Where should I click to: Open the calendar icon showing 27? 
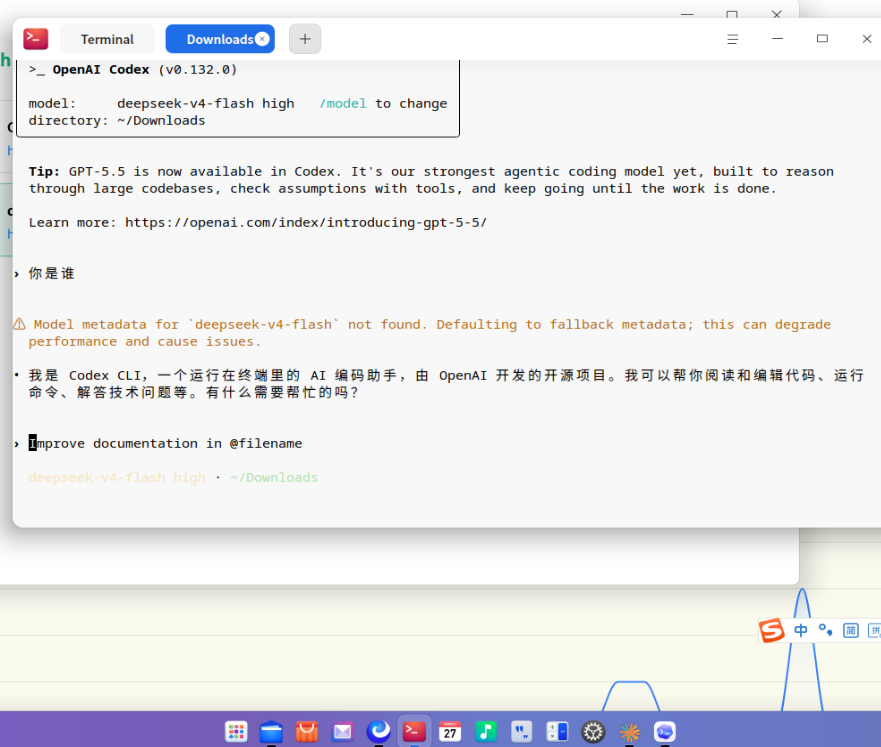(x=450, y=731)
